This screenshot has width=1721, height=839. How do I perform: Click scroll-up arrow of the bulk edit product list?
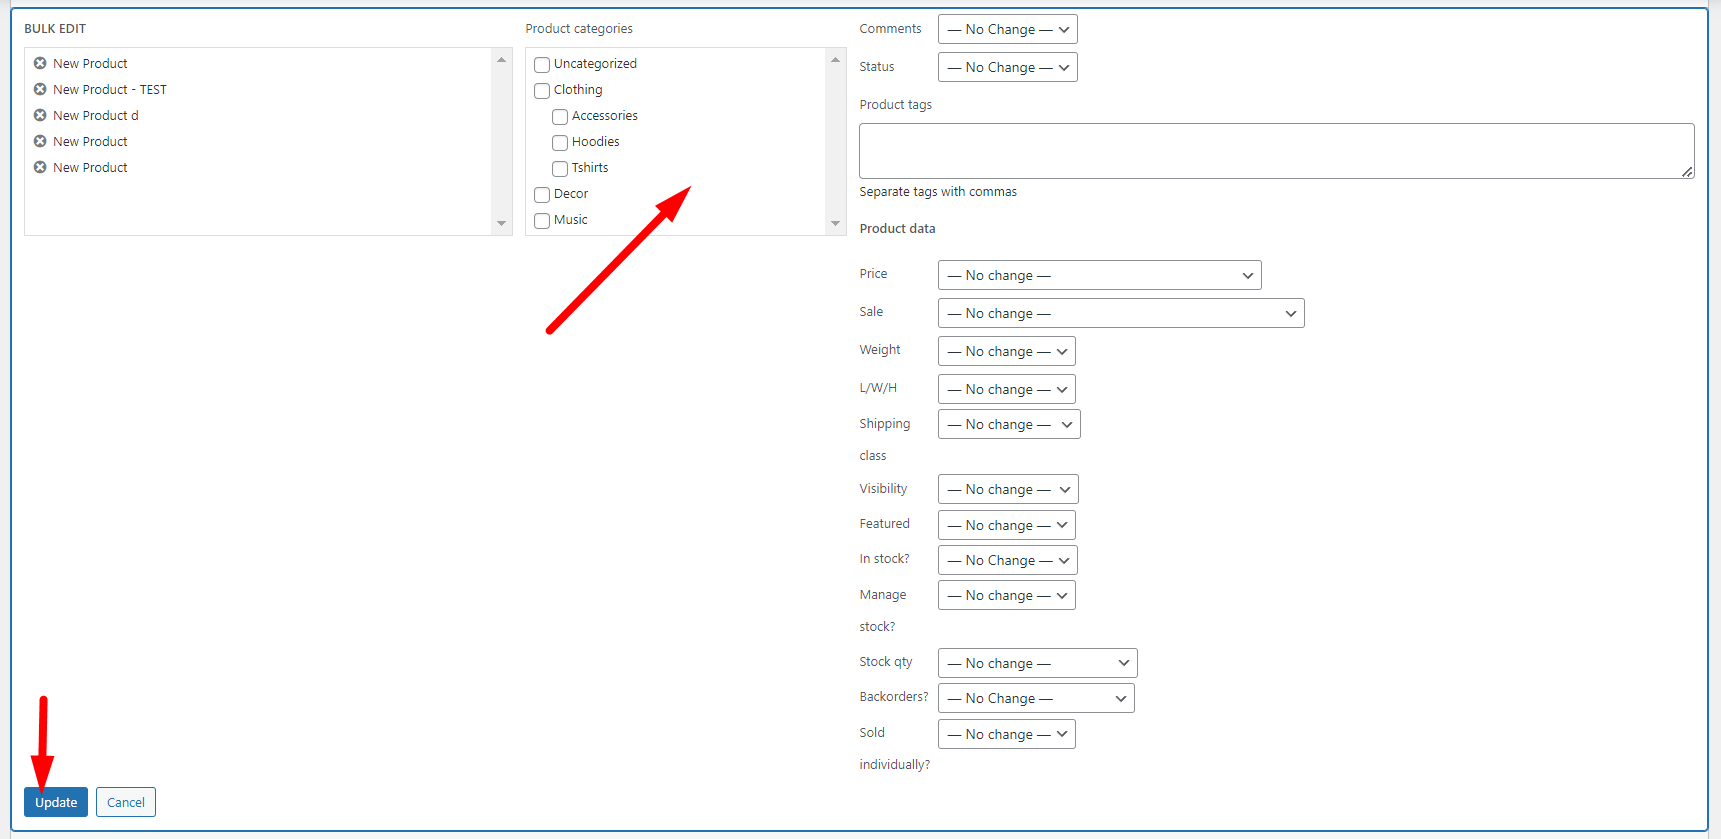[501, 60]
